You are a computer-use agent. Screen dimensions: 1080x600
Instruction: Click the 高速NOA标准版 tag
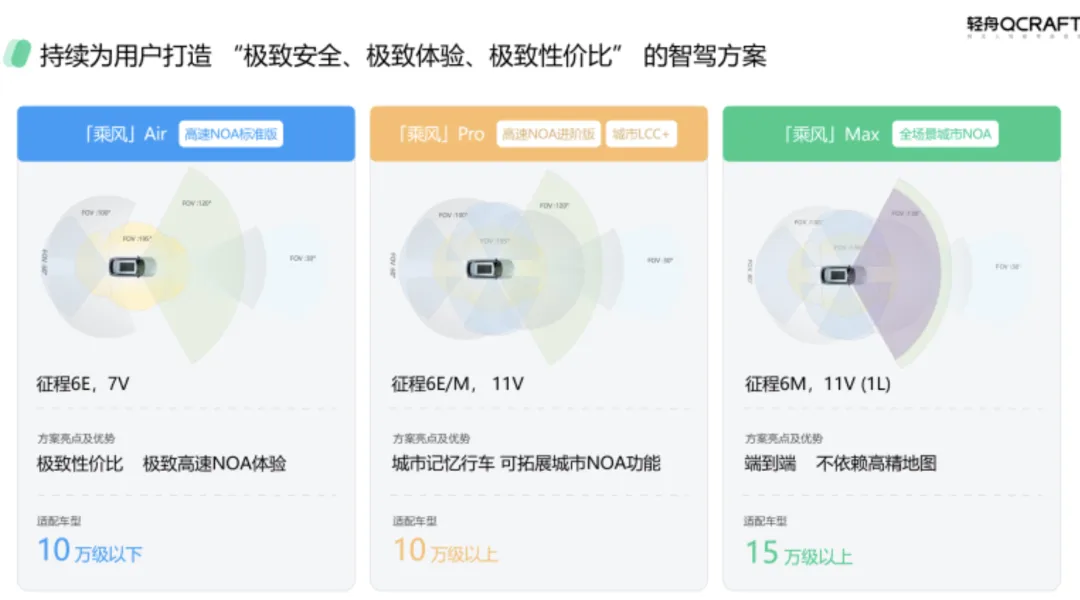231,134
